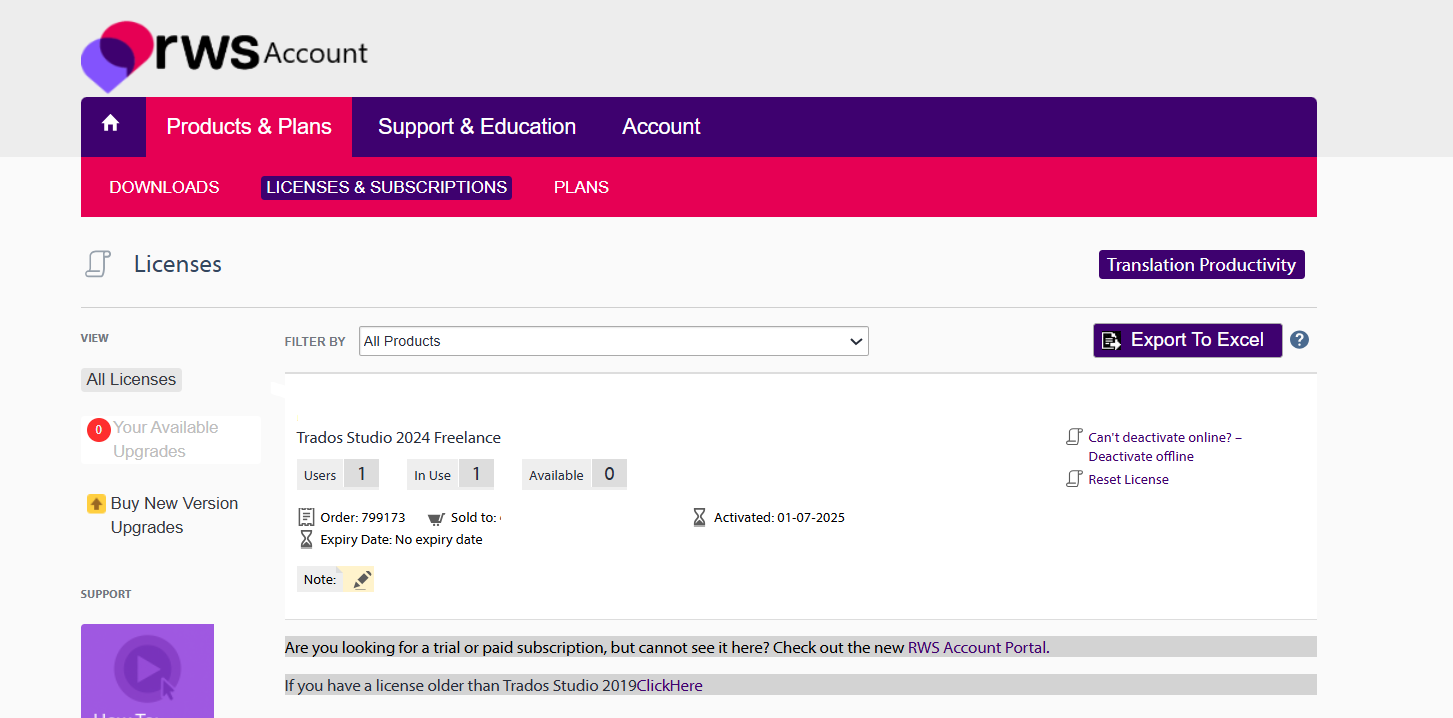The image size is (1453, 718).
Task: Click the Trados Studio 2024 Freelance title
Action: [399, 437]
